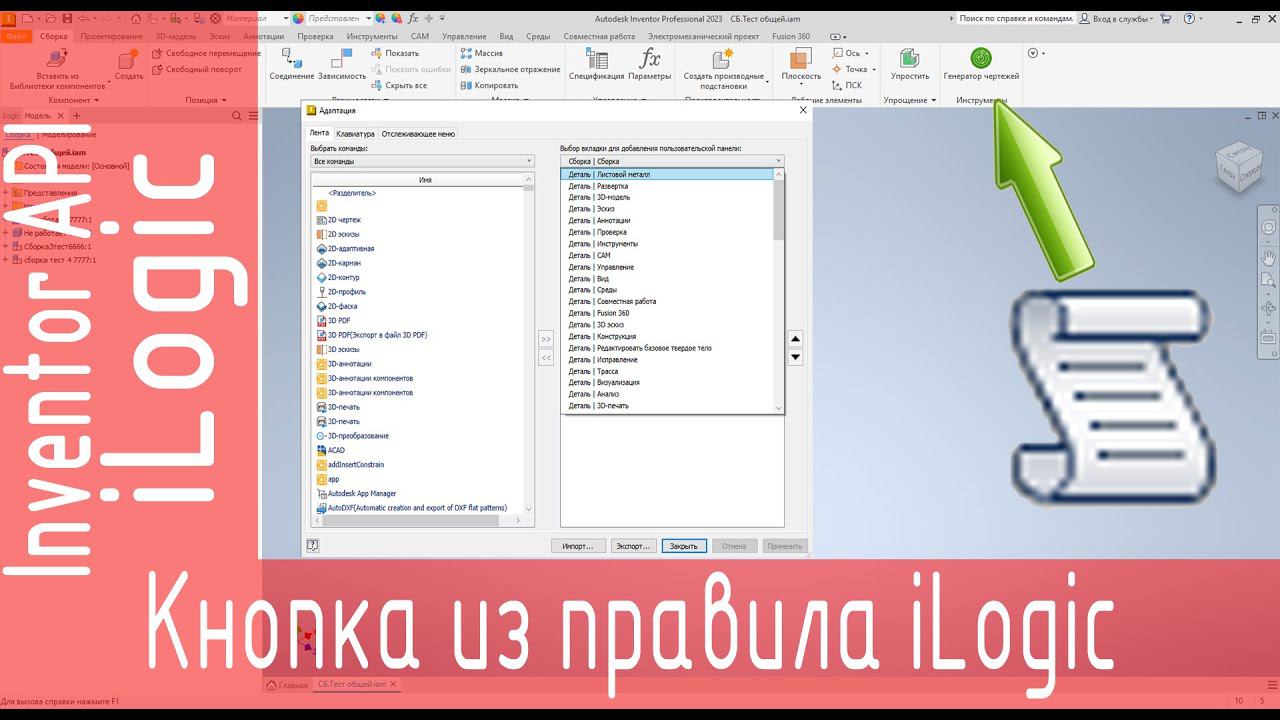The height and width of the screenshot is (720, 1280).
Task: Click the Экспорт... button
Action: tap(633, 546)
